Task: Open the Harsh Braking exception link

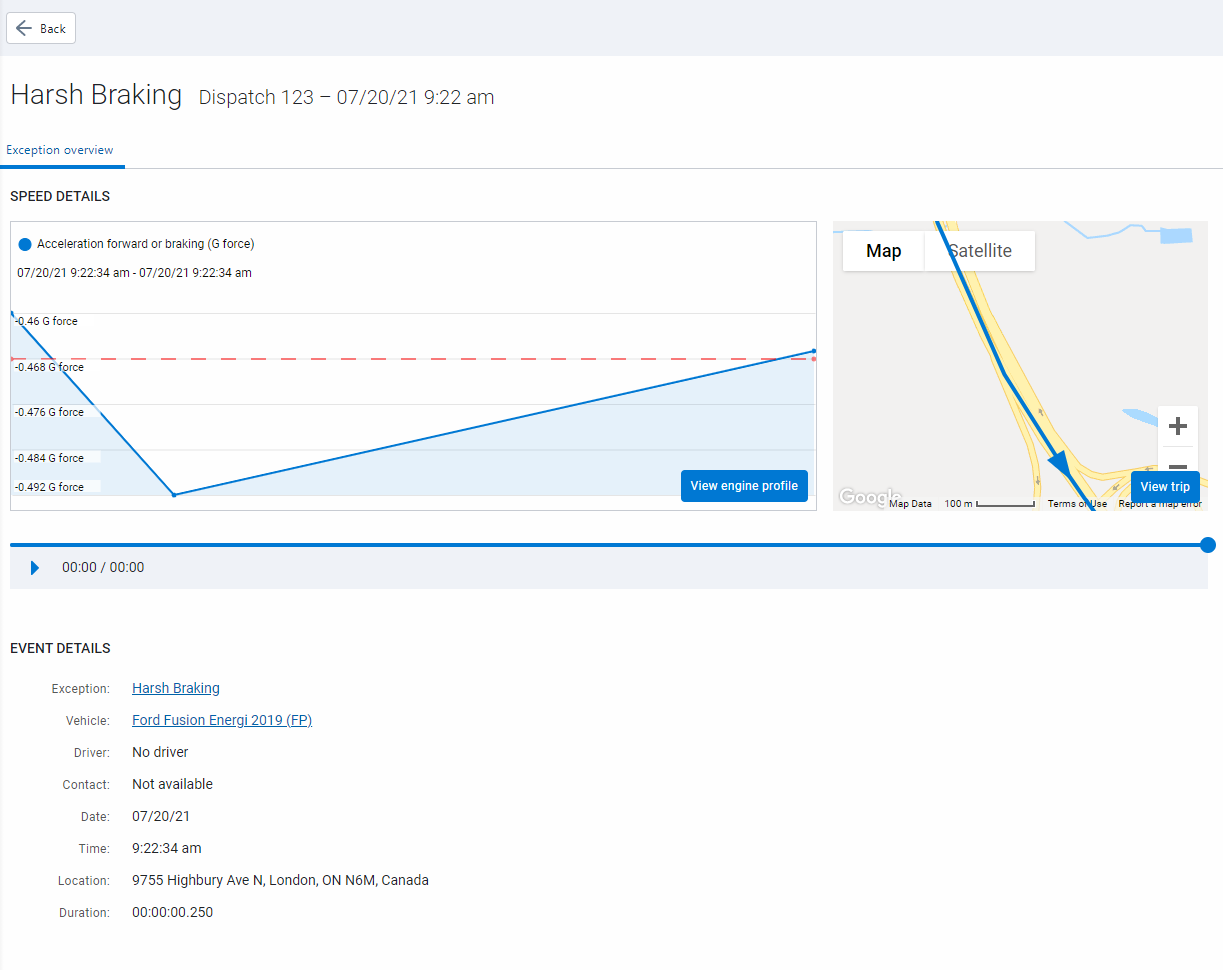Action: (176, 688)
